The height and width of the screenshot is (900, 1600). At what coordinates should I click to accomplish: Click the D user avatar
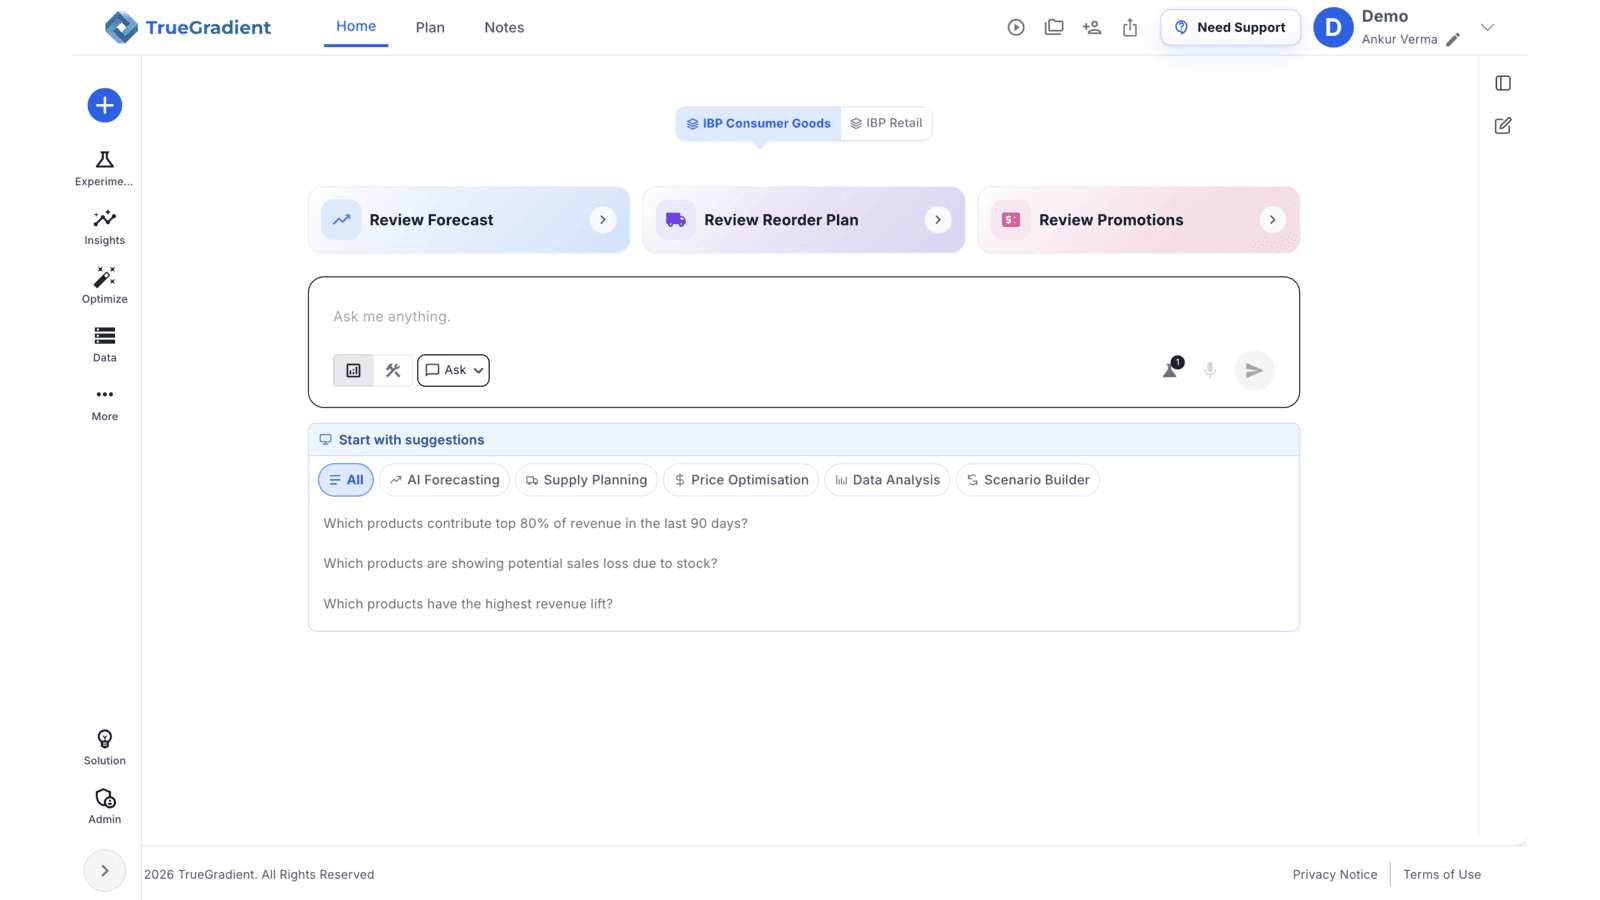pos(1333,28)
